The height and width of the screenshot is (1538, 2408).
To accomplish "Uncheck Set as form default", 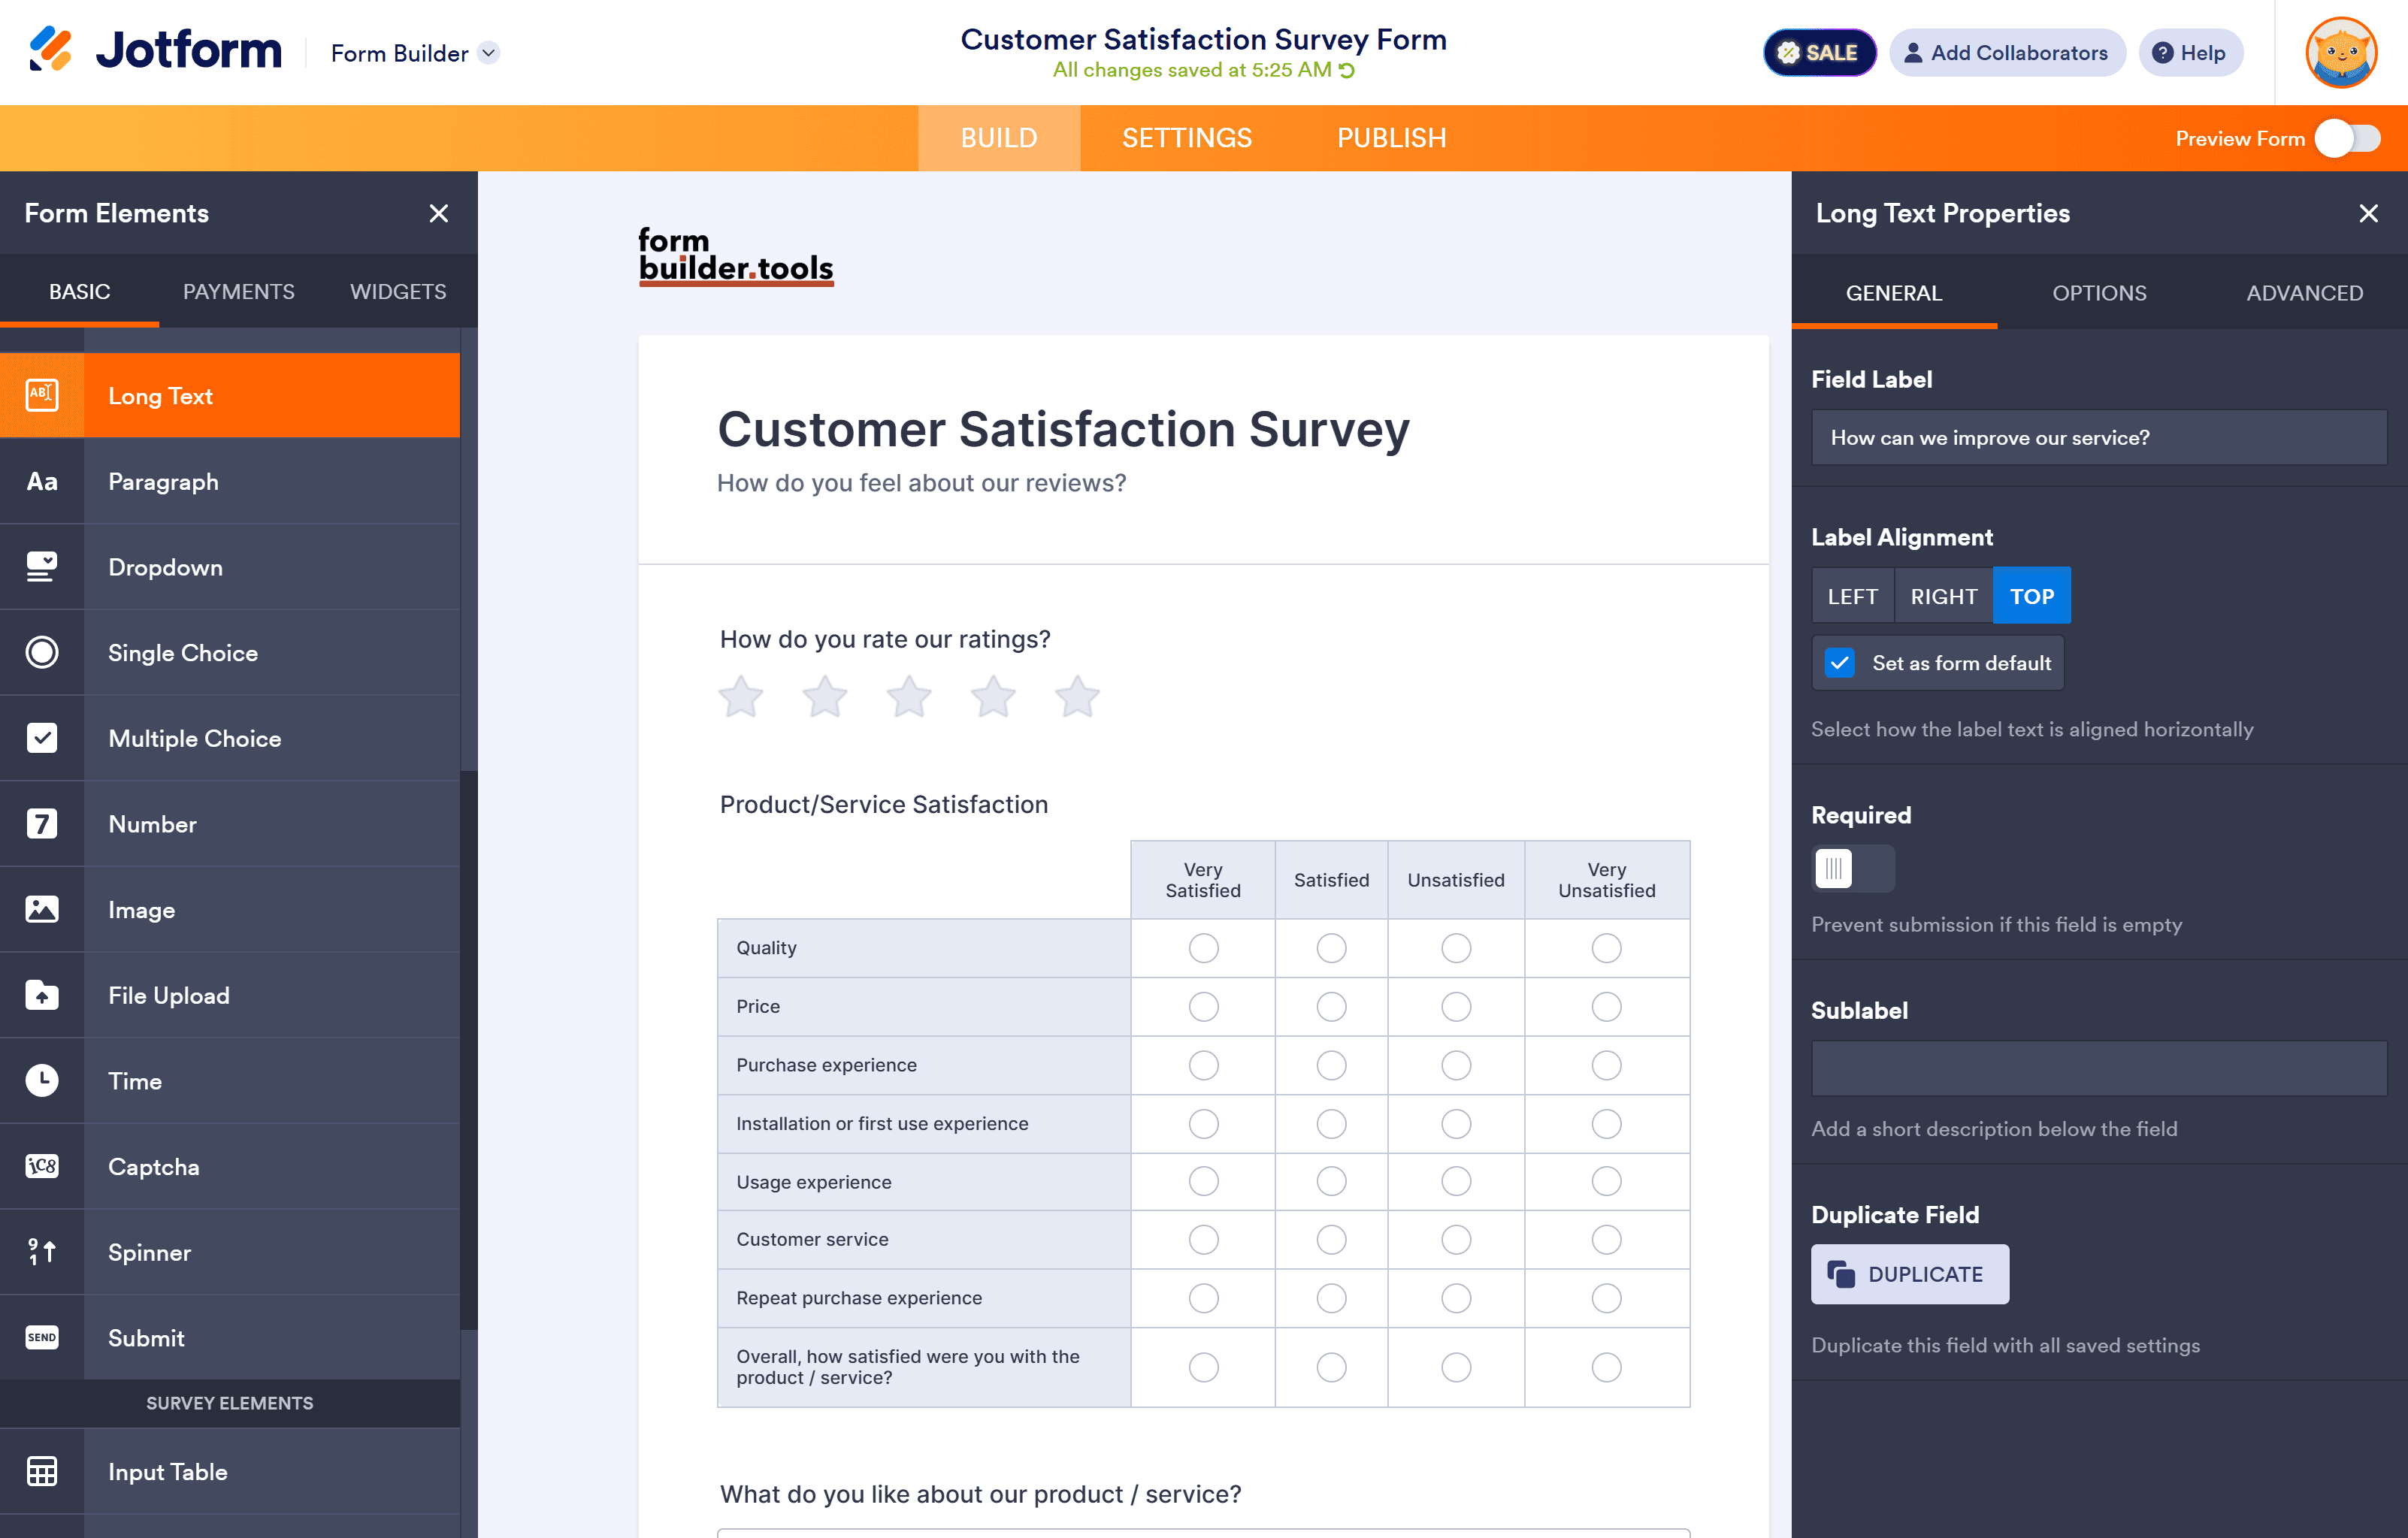I will (x=1839, y=662).
